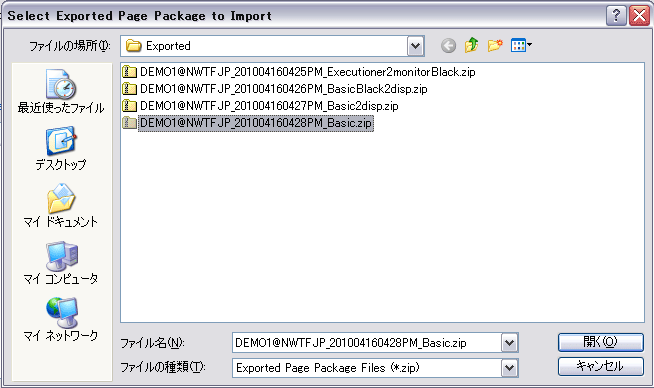Open Recent Files (最近使ったファイル) location
Viewport: 654px width, 388px height.
click(61, 92)
